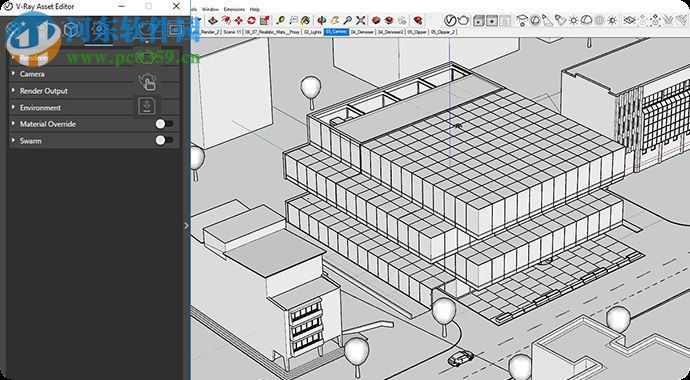Select the Move tool
The image size is (690, 380).
[239, 20]
